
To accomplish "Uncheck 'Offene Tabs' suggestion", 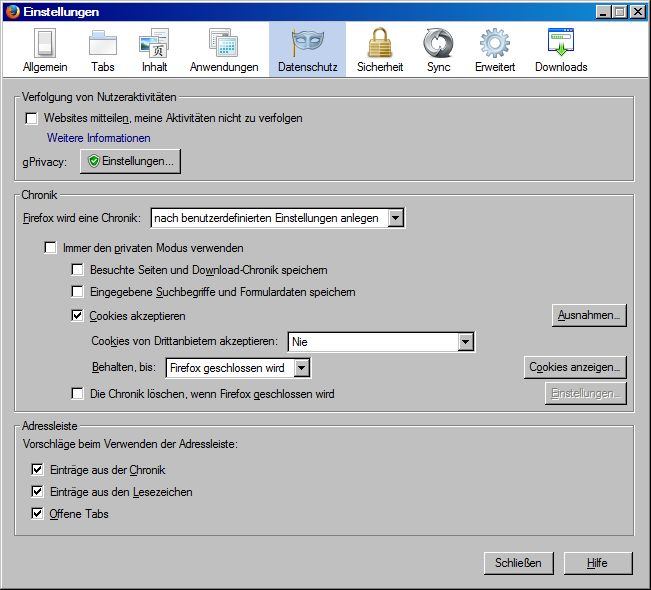I will coord(37,514).
